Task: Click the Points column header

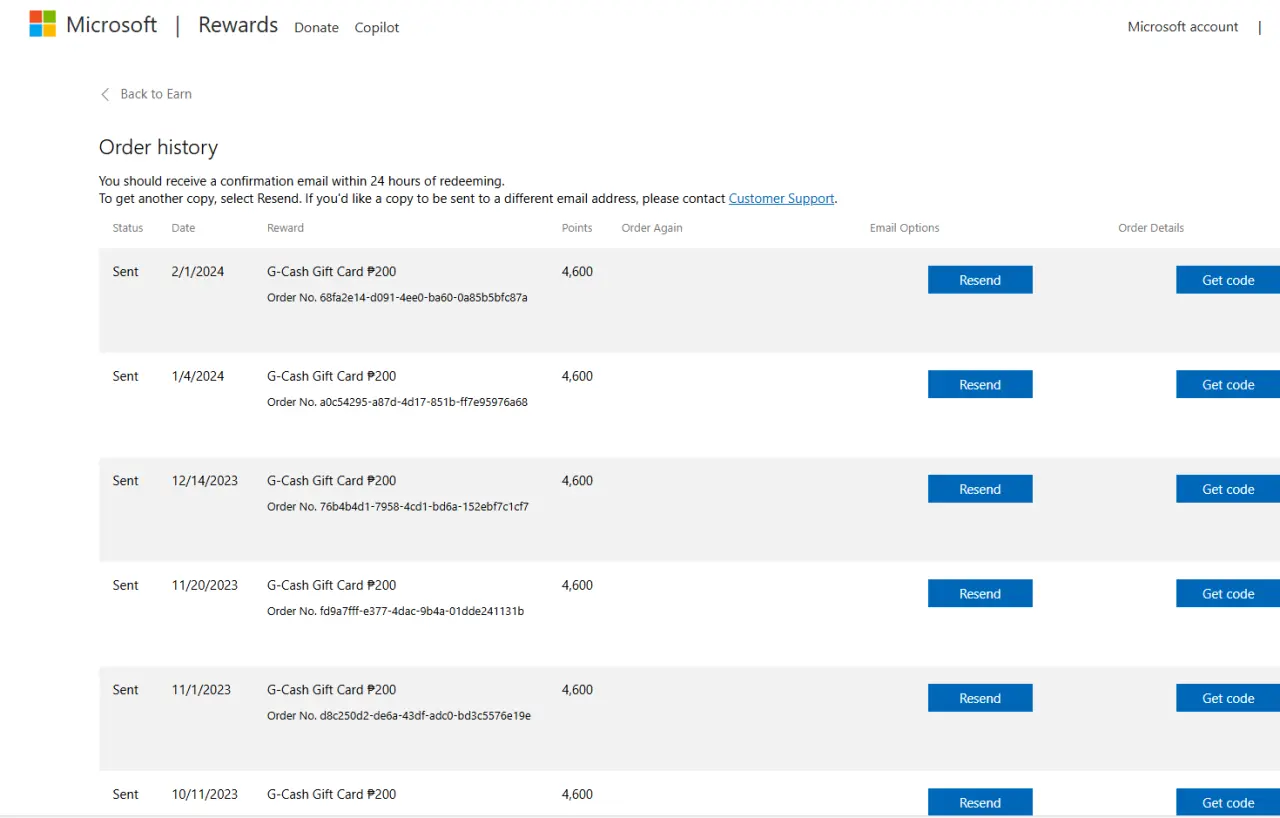Action: click(577, 228)
